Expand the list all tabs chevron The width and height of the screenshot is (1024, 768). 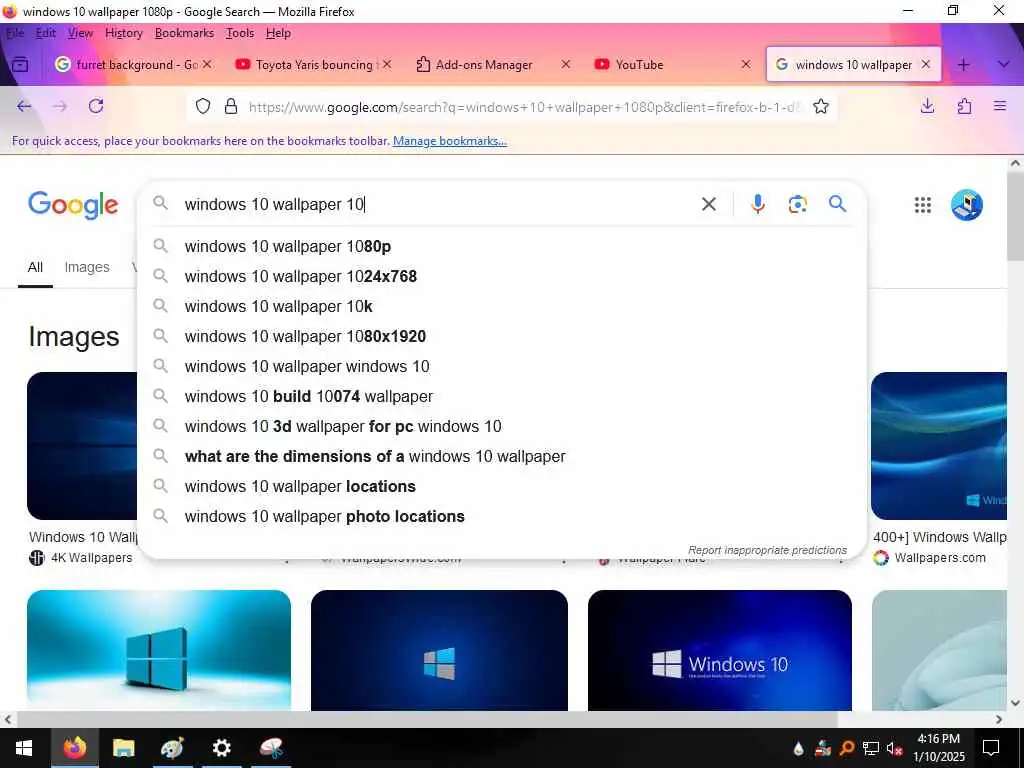1004,65
